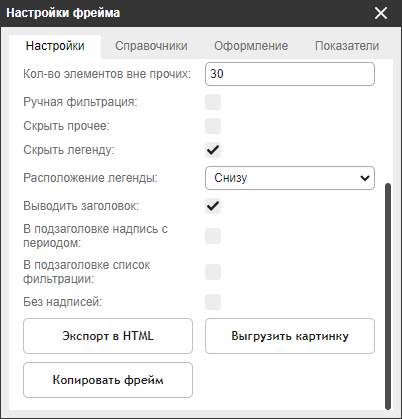The width and height of the screenshot is (402, 419).
Task: Close the Настройки фрейма dialog
Action: [381, 13]
